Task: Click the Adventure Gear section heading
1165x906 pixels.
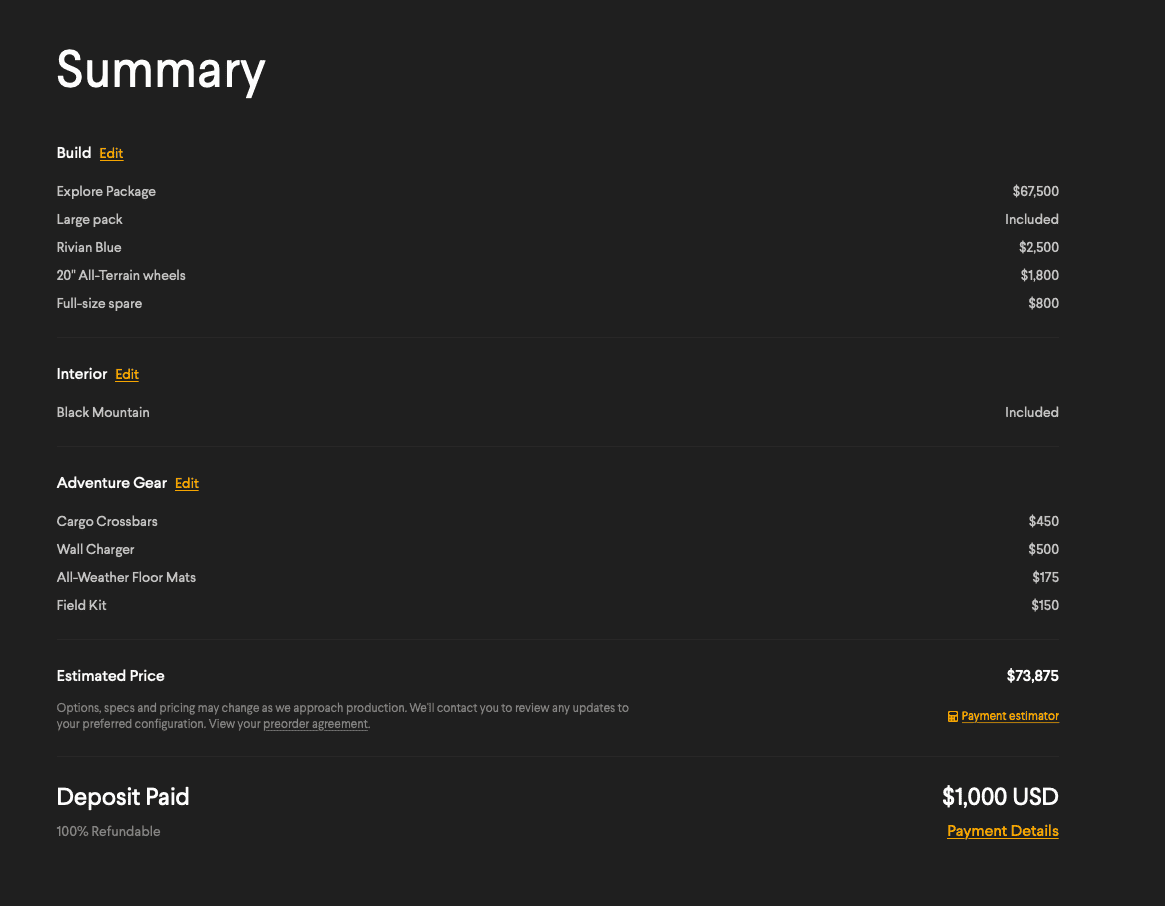Action: pyautogui.click(x=111, y=482)
